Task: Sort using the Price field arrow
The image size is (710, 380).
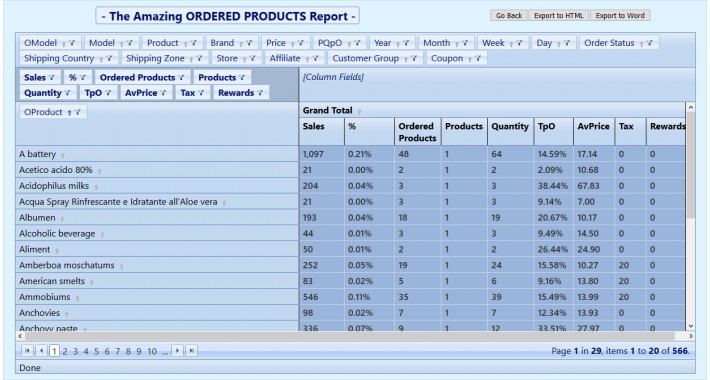Action: [293, 43]
